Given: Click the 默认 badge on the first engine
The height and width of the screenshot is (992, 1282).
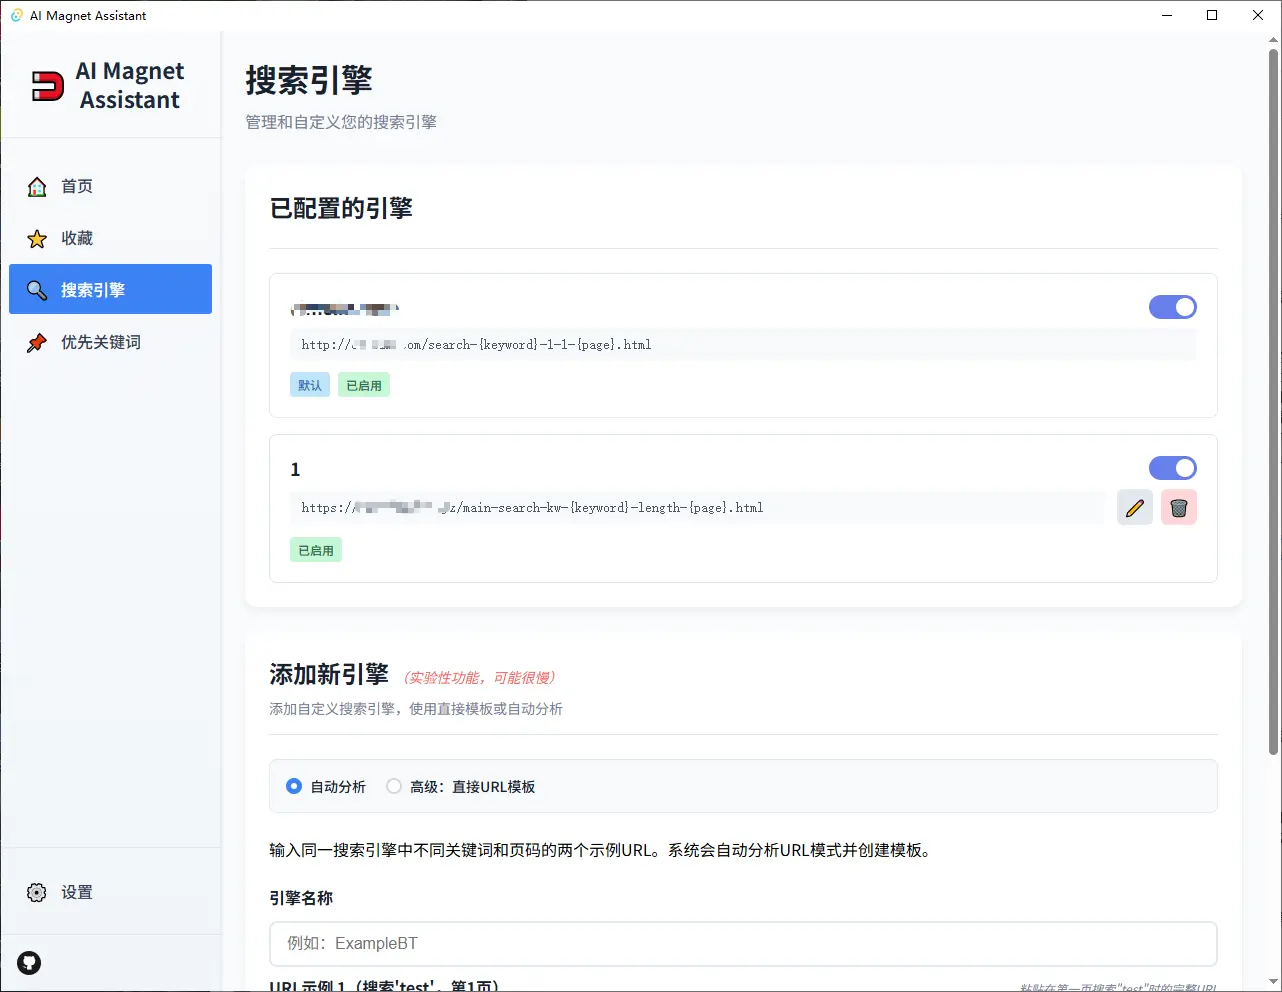Looking at the screenshot, I should [x=309, y=384].
